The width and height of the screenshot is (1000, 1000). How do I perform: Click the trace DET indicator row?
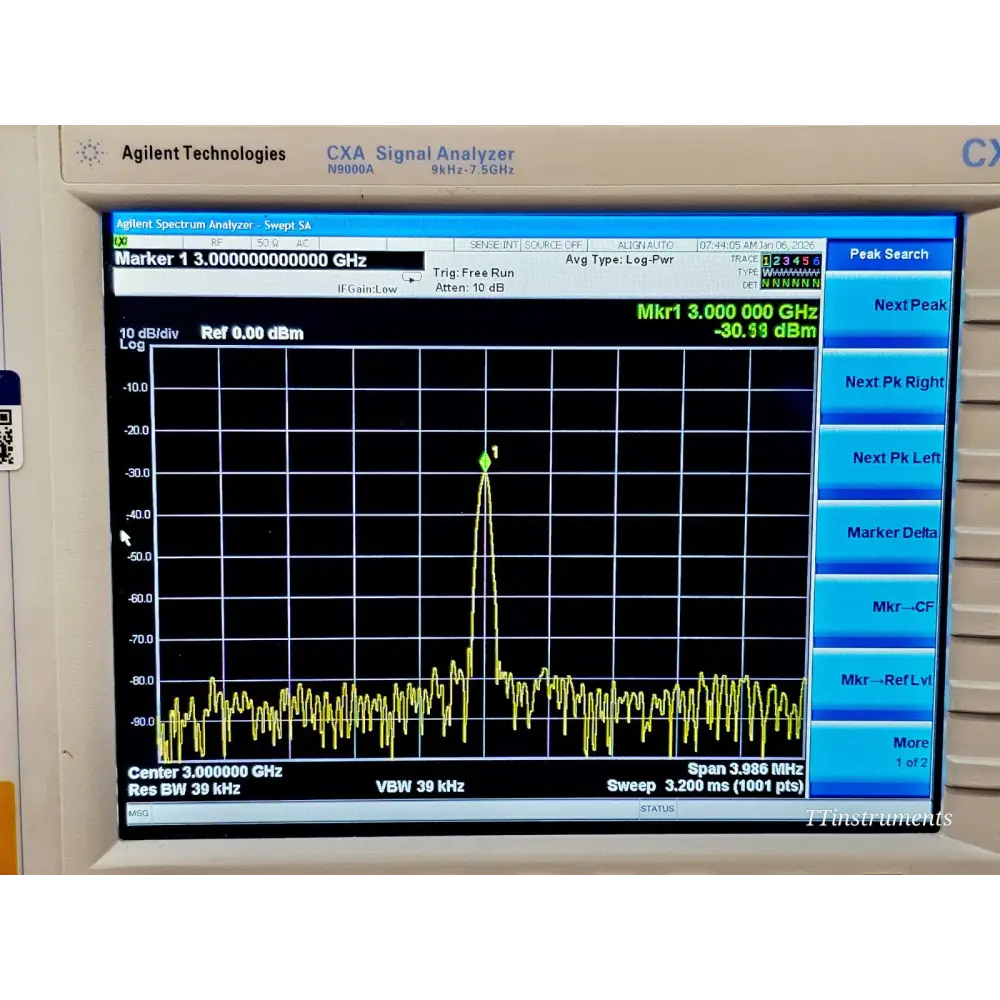tap(791, 284)
